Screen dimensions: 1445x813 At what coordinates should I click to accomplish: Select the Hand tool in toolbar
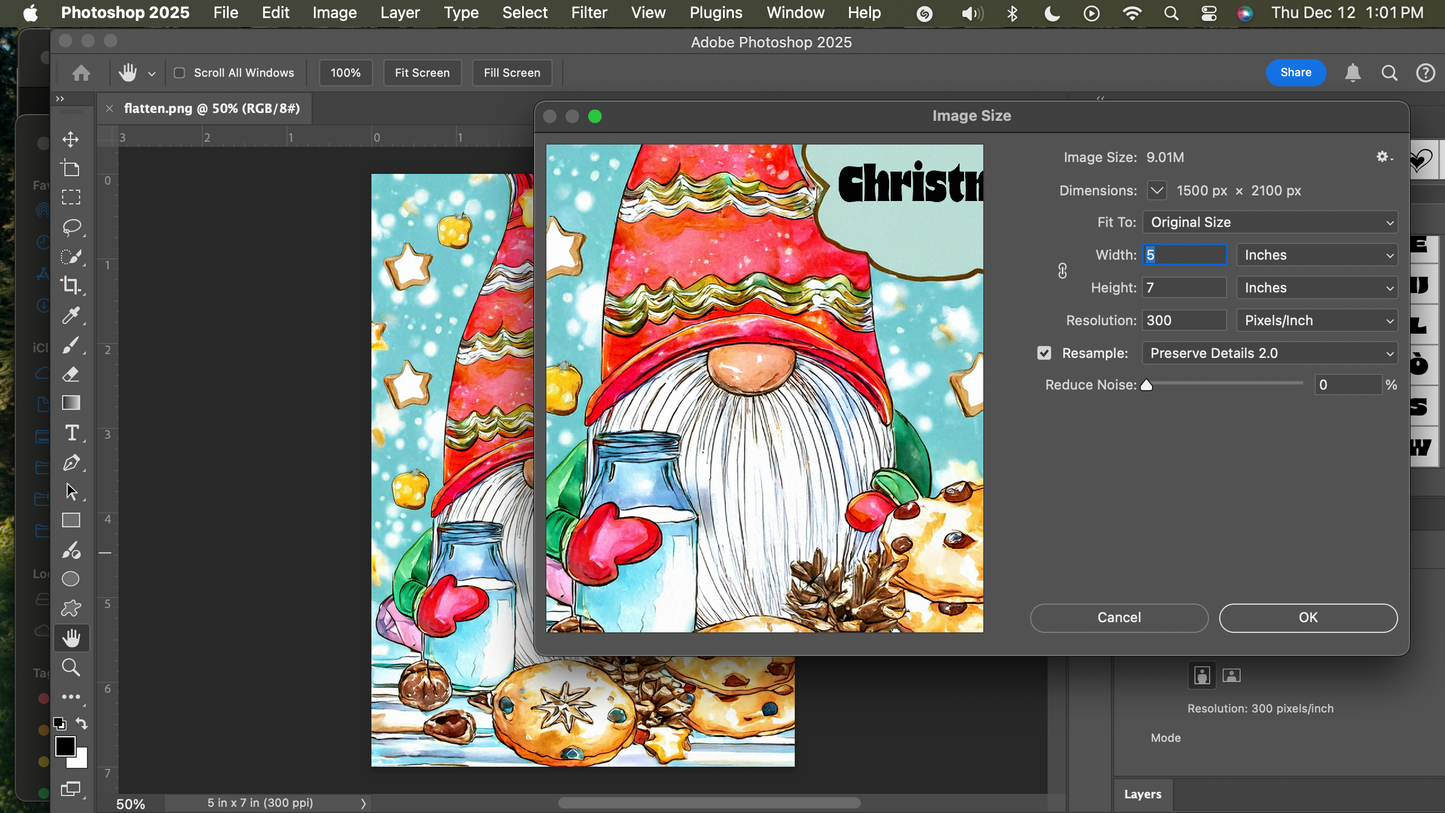click(71, 638)
